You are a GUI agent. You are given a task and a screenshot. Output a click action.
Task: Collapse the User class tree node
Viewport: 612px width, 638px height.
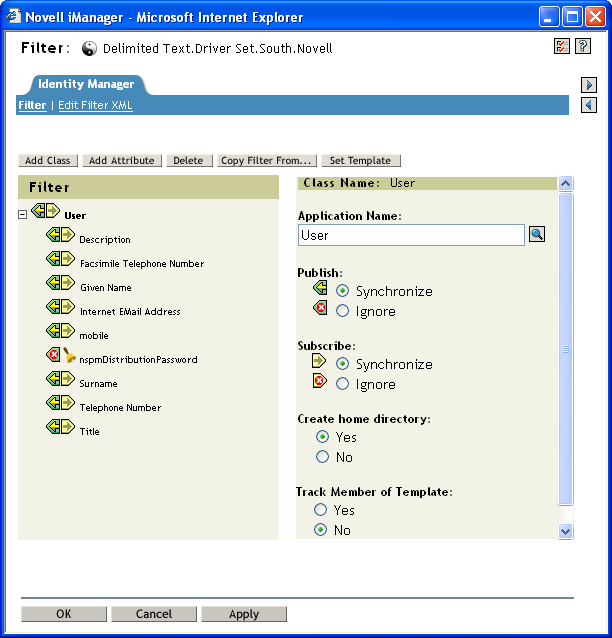click(x=23, y=214)
